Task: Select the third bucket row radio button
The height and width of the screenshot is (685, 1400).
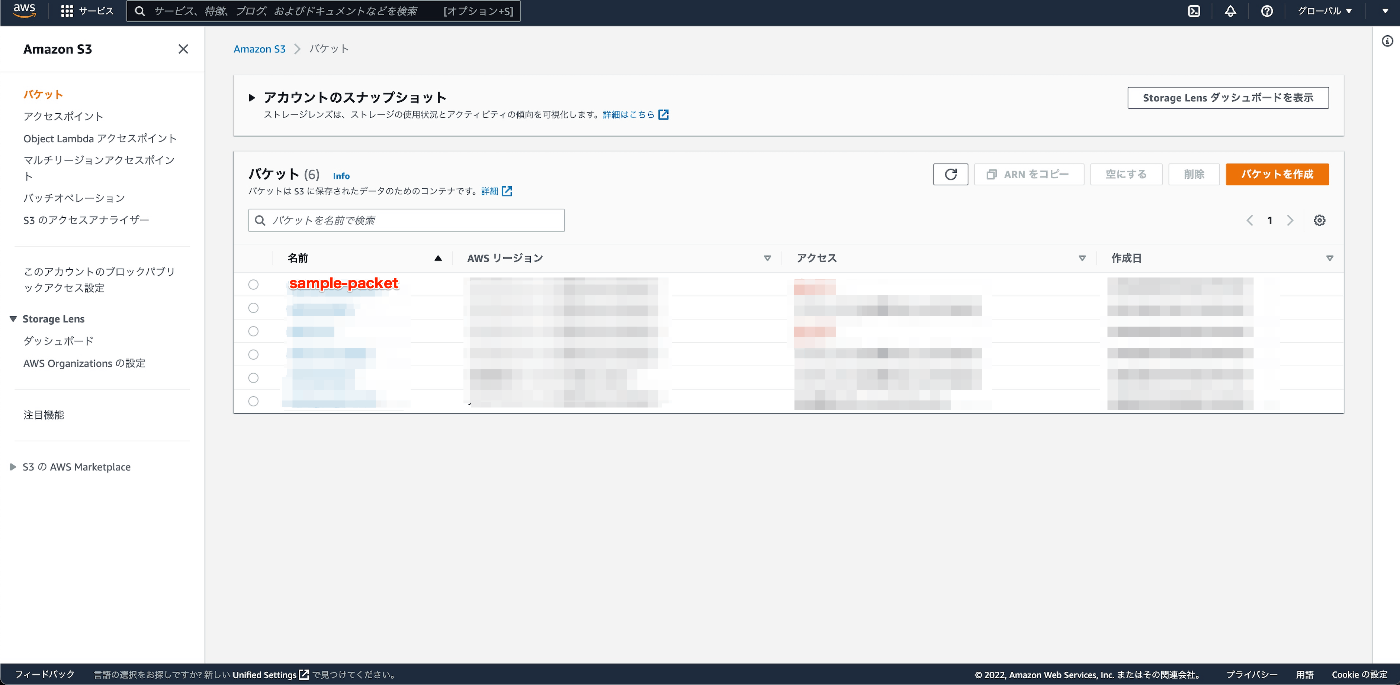Action: pos(253,331)
